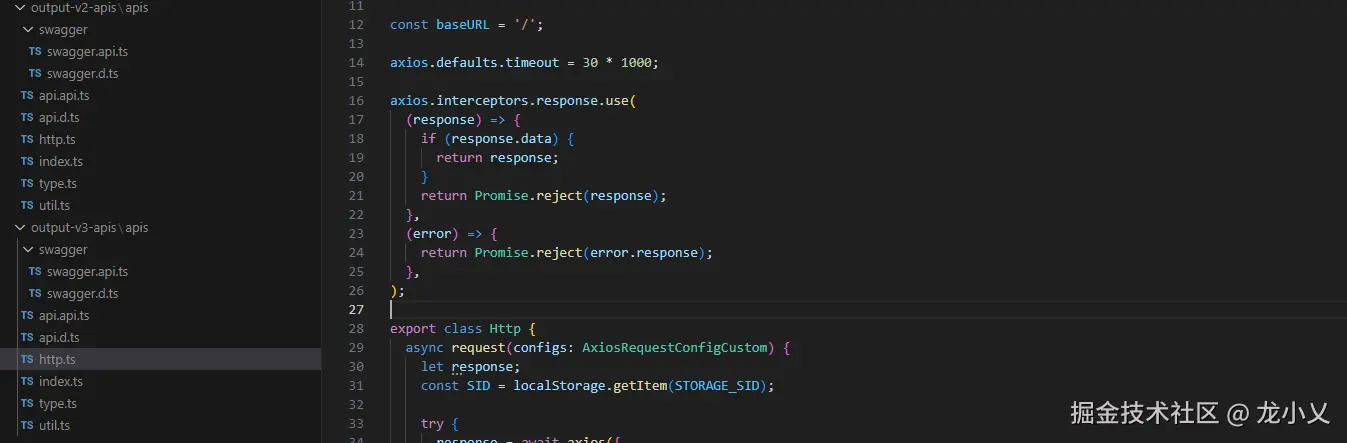1347x443 pixels.
Task: Click 'axios.interceptors.response.use(' on line 16
Action: [x=513, y=100]
